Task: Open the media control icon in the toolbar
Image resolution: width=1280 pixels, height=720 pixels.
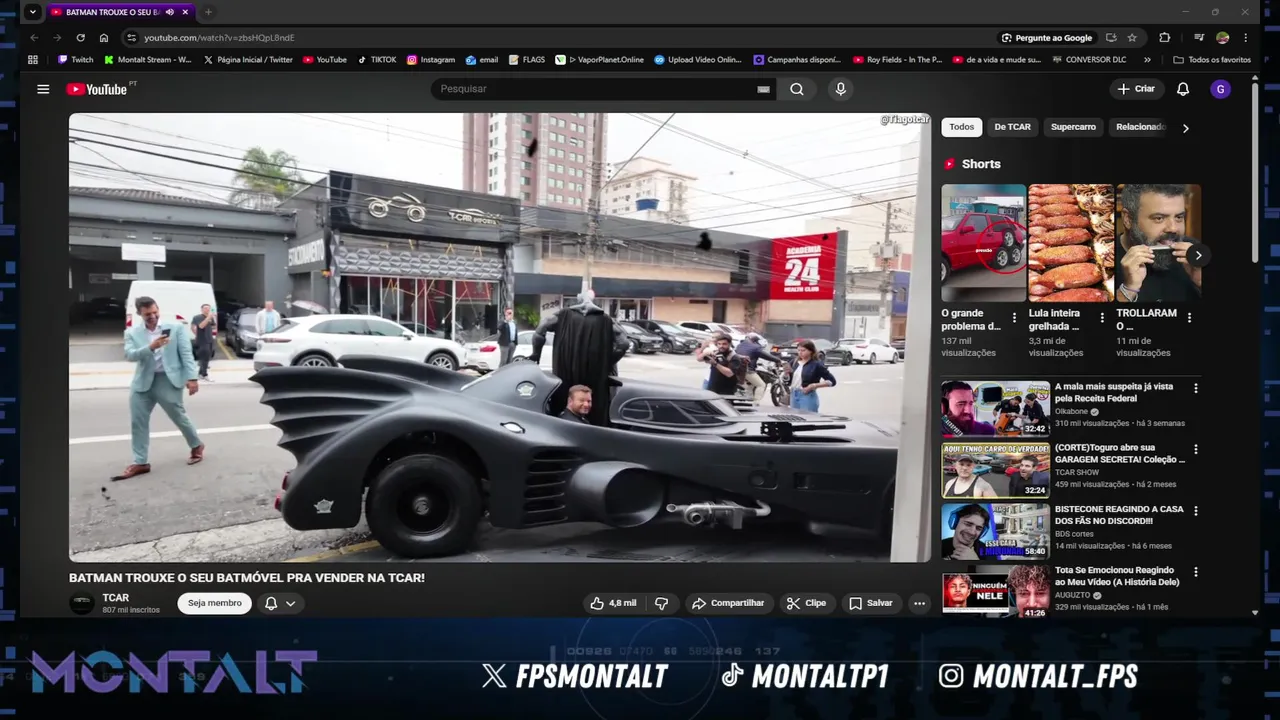Action: pos(1199,38)
